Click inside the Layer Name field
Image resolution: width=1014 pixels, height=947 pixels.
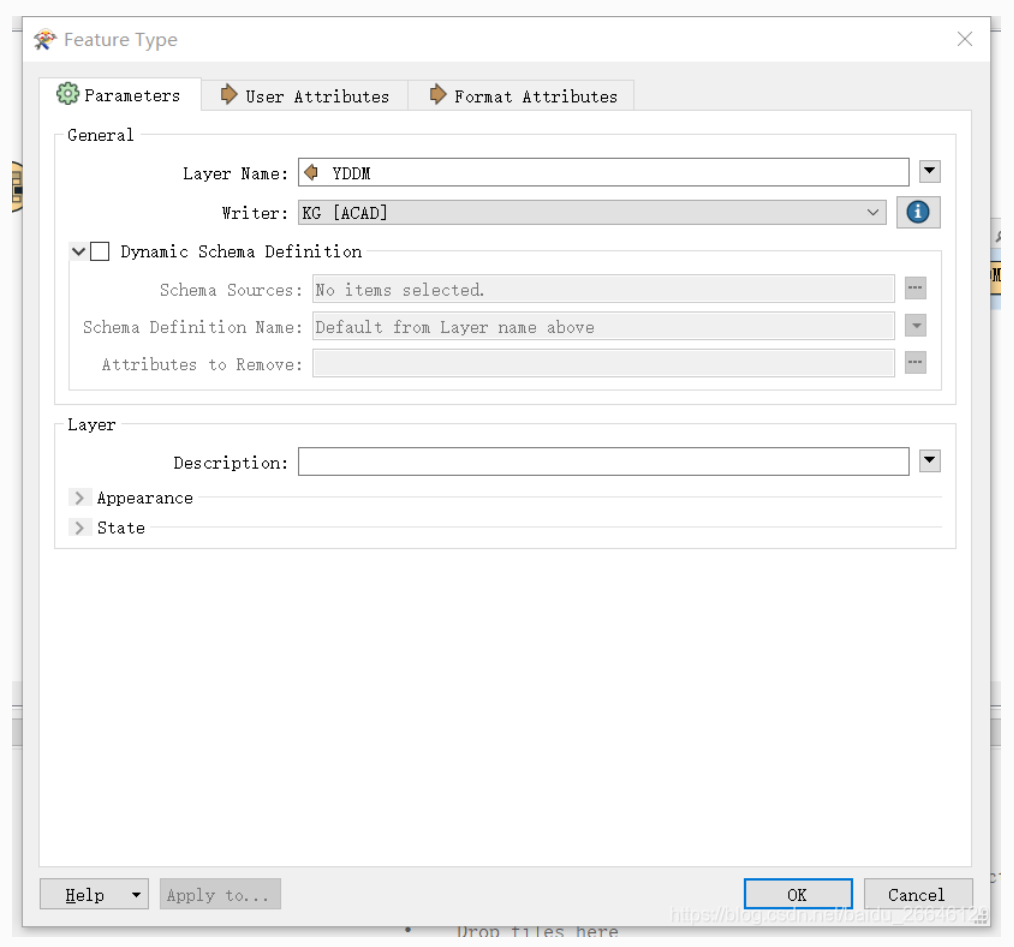(603, 172)
